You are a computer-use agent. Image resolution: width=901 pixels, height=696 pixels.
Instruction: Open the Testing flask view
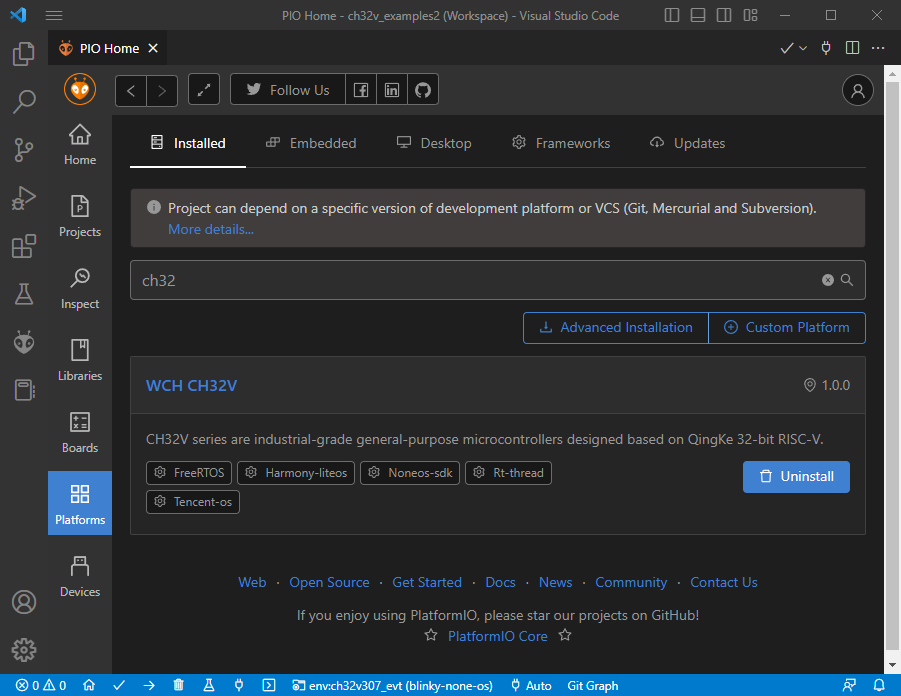(x=24, y=294)
